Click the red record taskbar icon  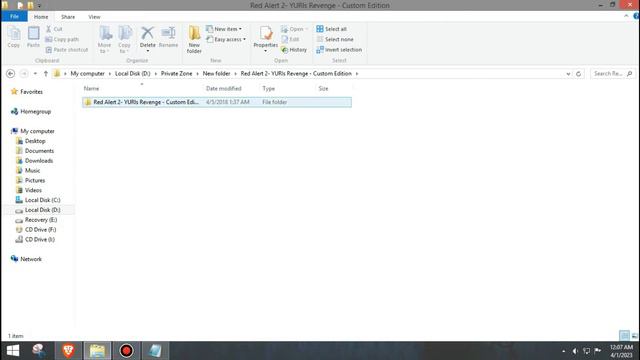click(126, 351)
